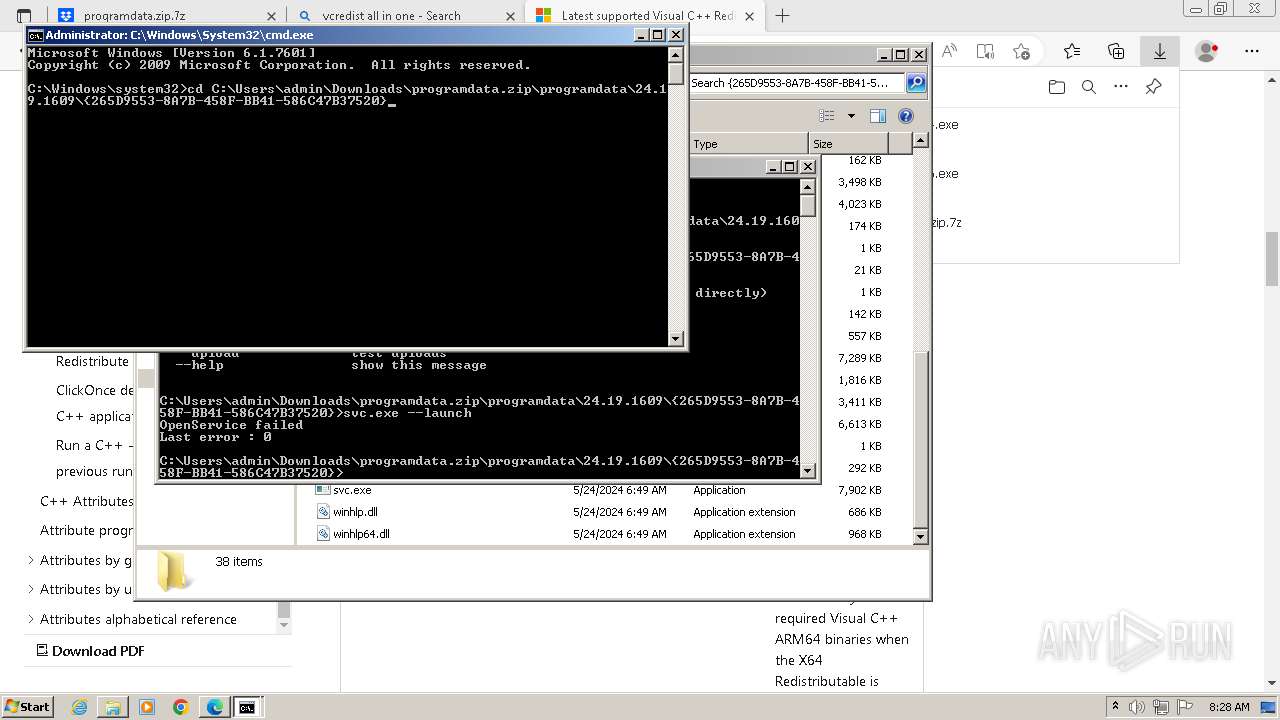Click Edge page vertical scrollbar thumb

pos(1272,258)
